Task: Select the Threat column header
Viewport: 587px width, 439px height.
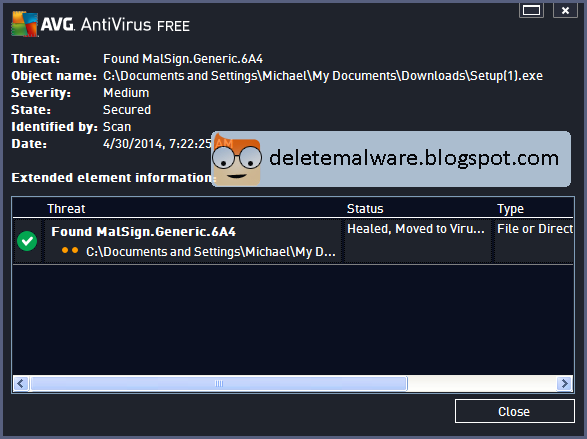Action: (x=66, y=208)
